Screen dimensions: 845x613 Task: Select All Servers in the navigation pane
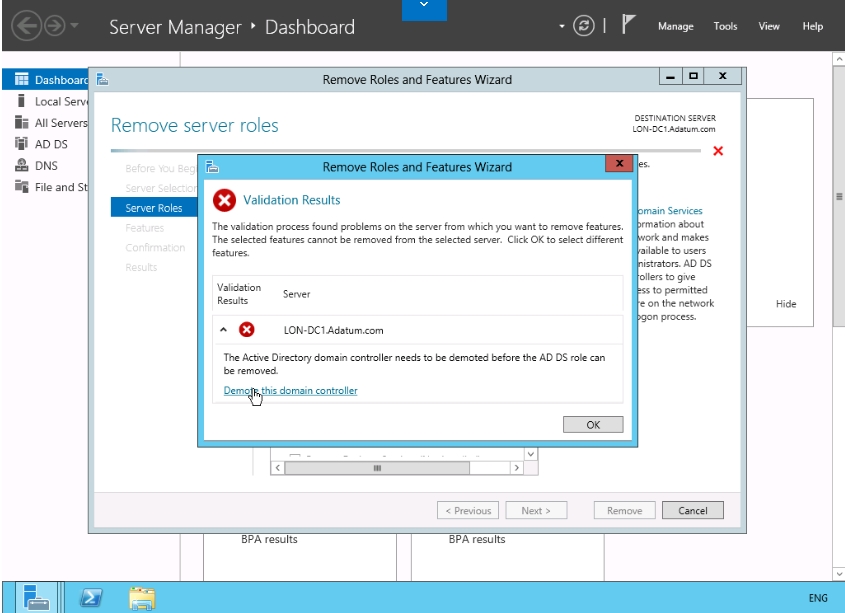(45, 123)
